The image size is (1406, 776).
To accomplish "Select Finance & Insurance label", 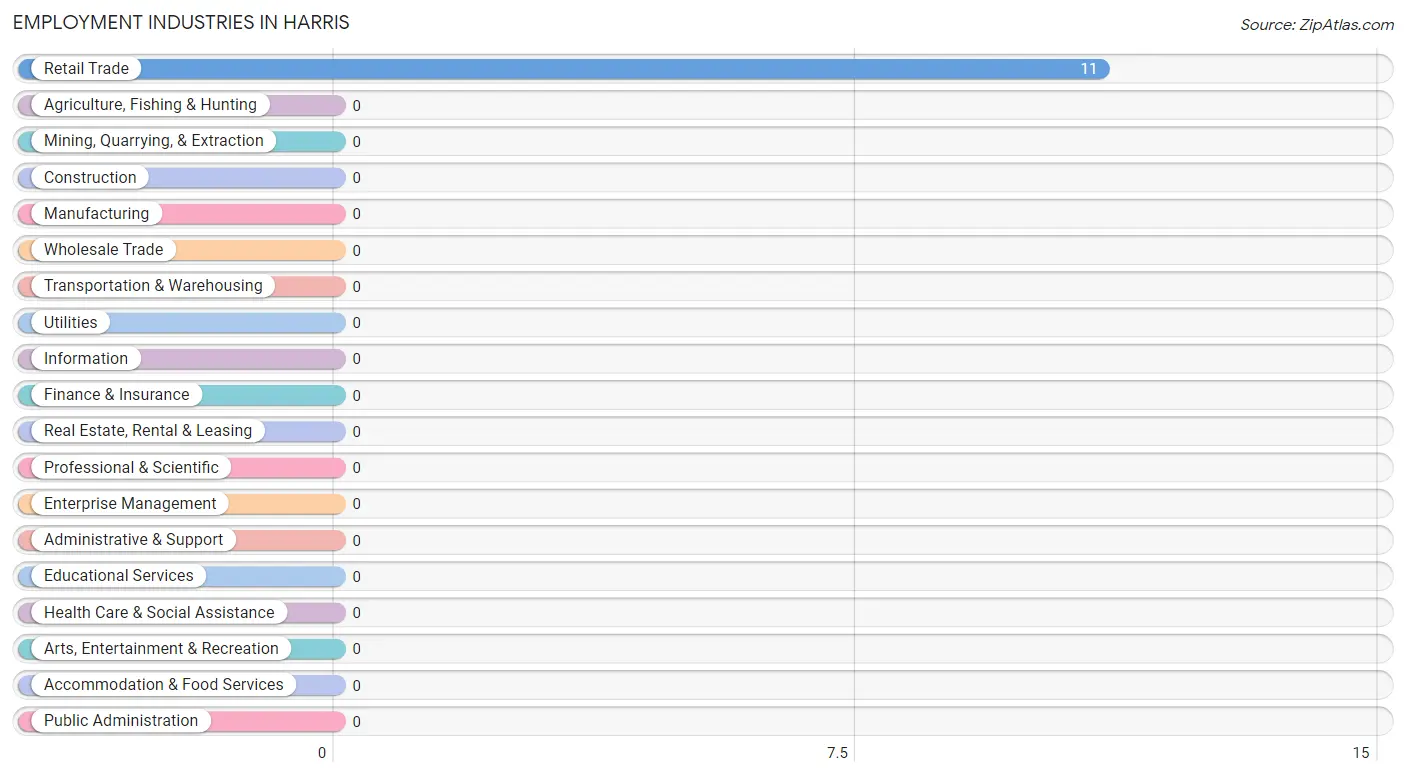I will (116, 395).
